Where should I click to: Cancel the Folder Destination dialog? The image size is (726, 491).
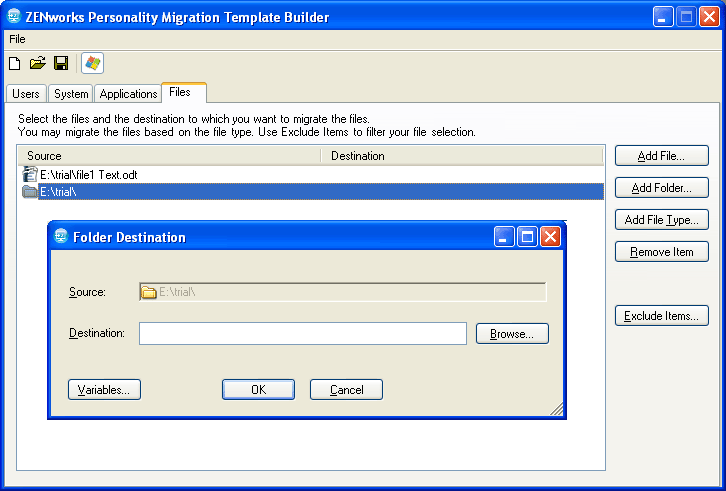(x=346, y=390)
